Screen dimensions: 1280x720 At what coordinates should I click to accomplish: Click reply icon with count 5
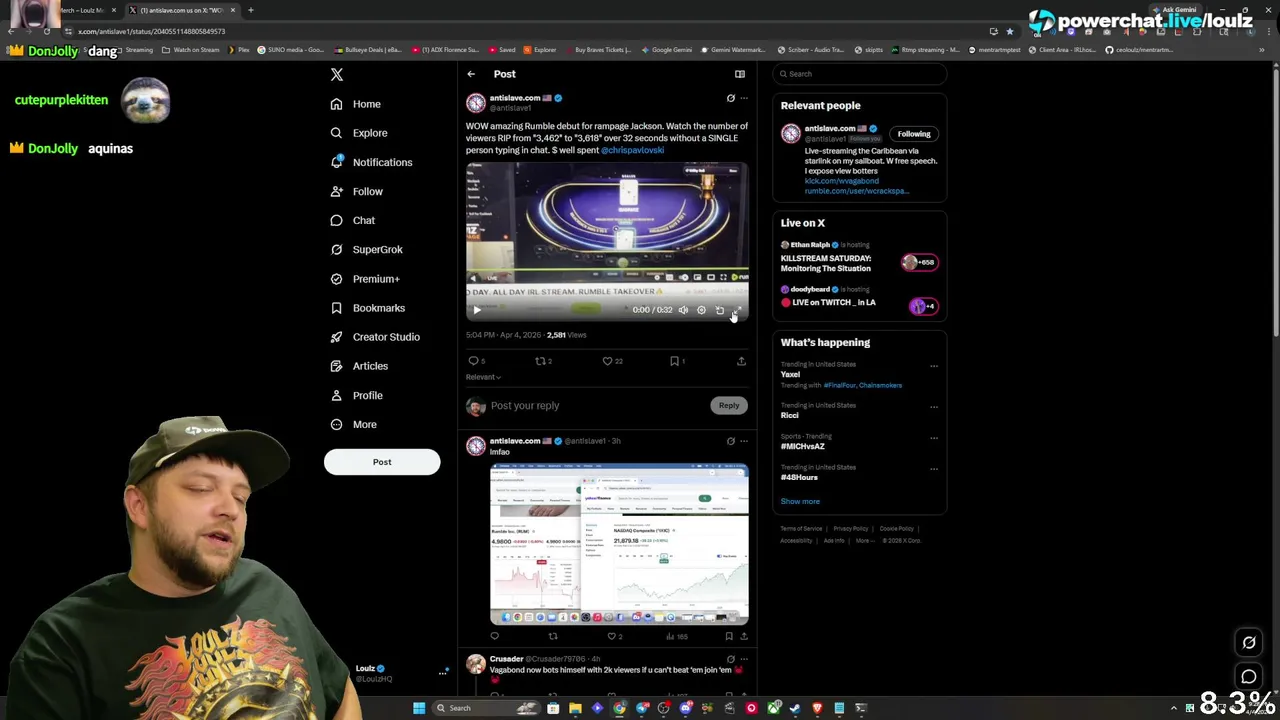coord(477,361)
